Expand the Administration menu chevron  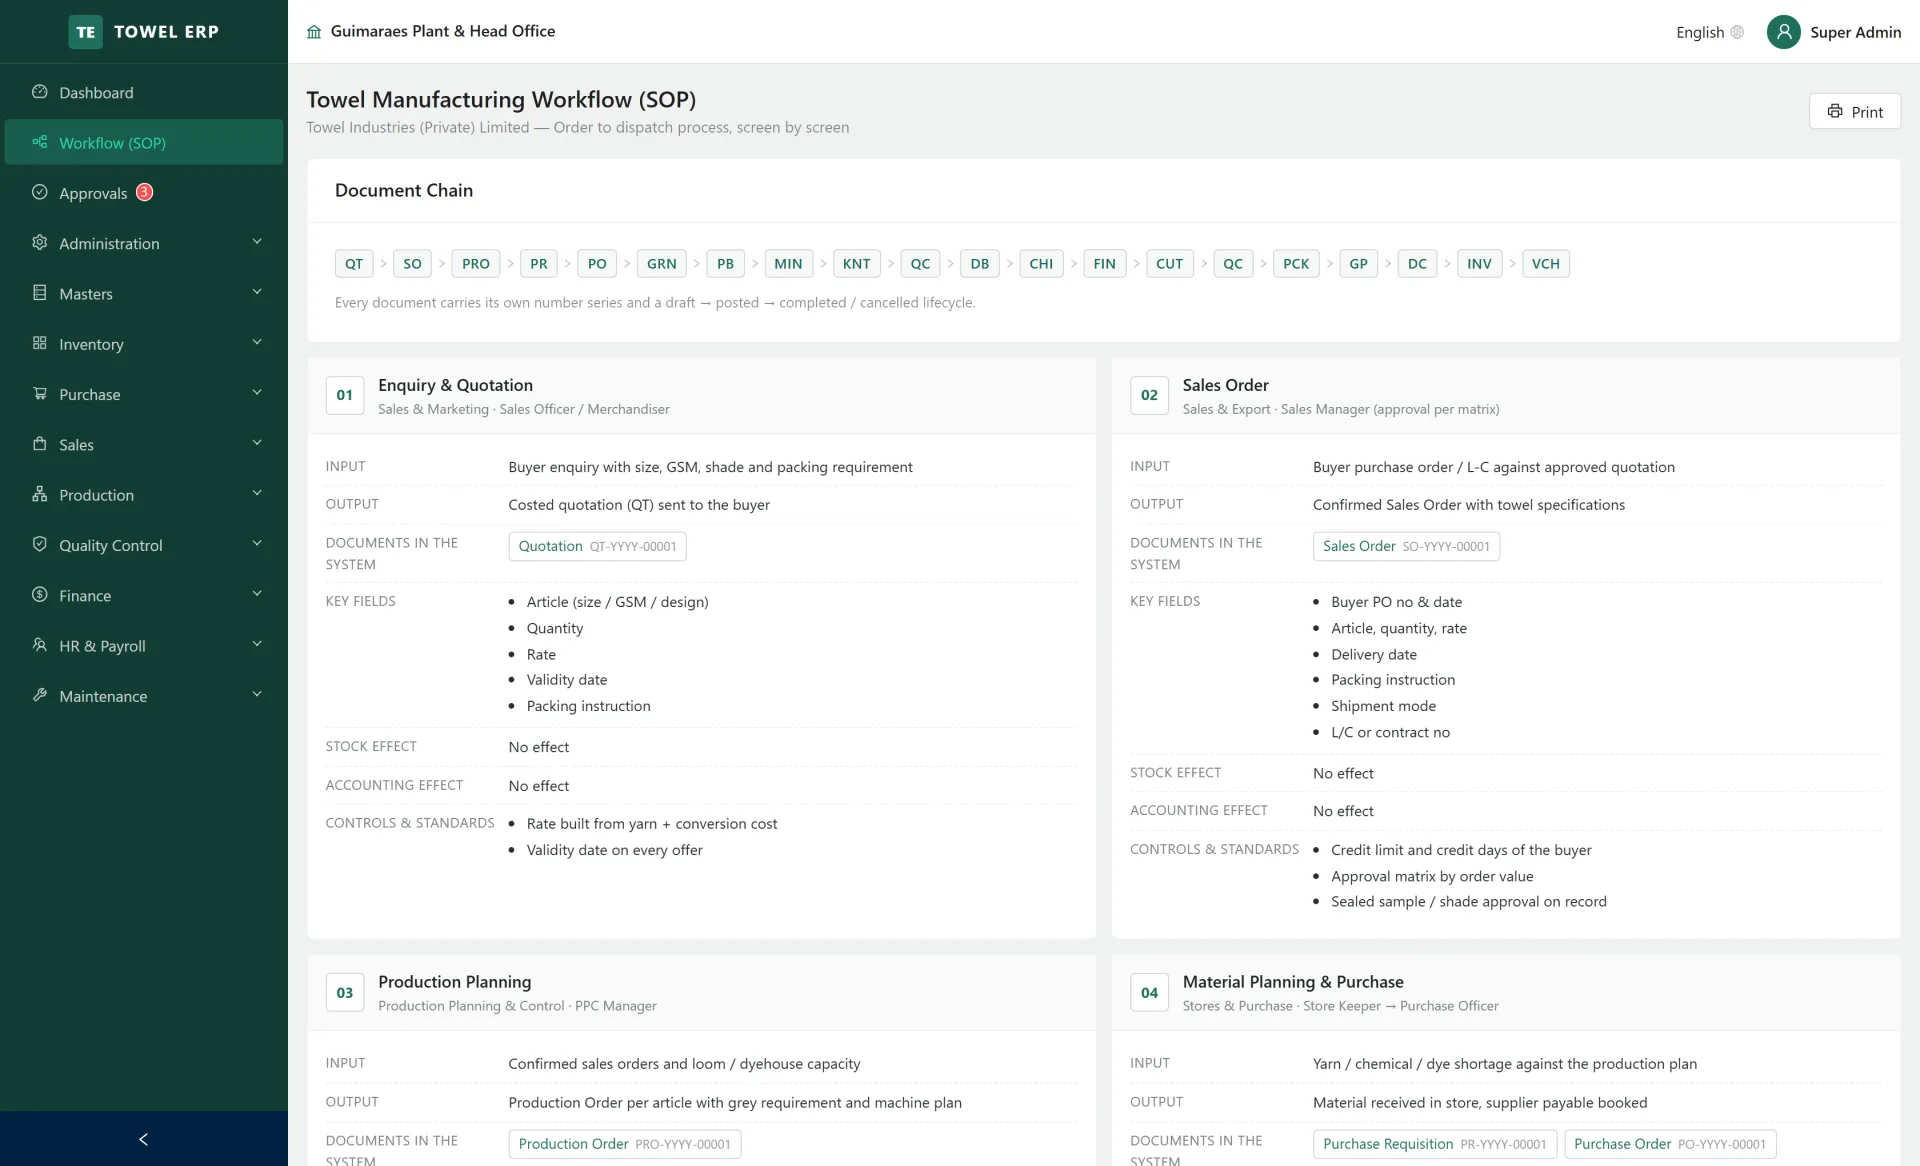coord(257,242)
